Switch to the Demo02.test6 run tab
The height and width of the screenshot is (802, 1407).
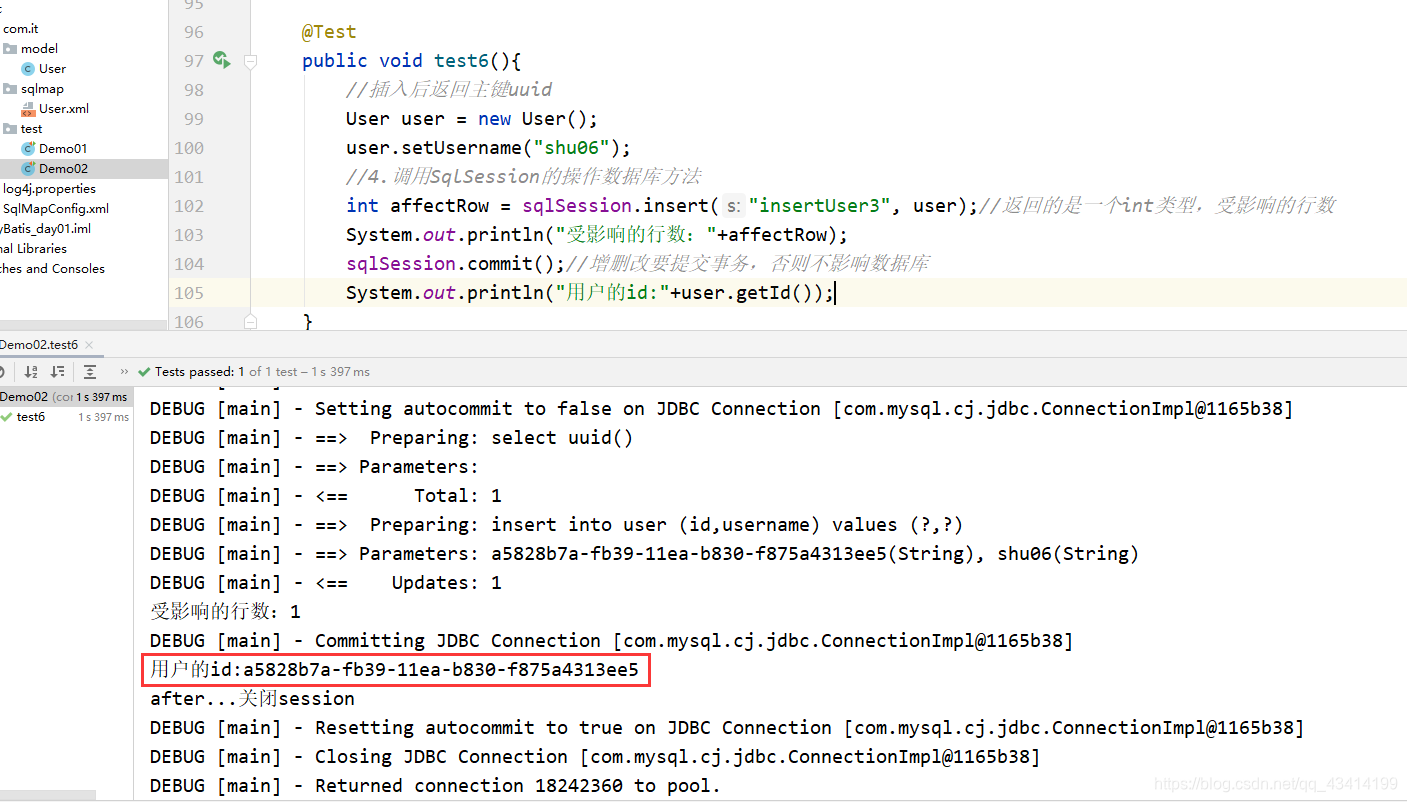point(38,345)
